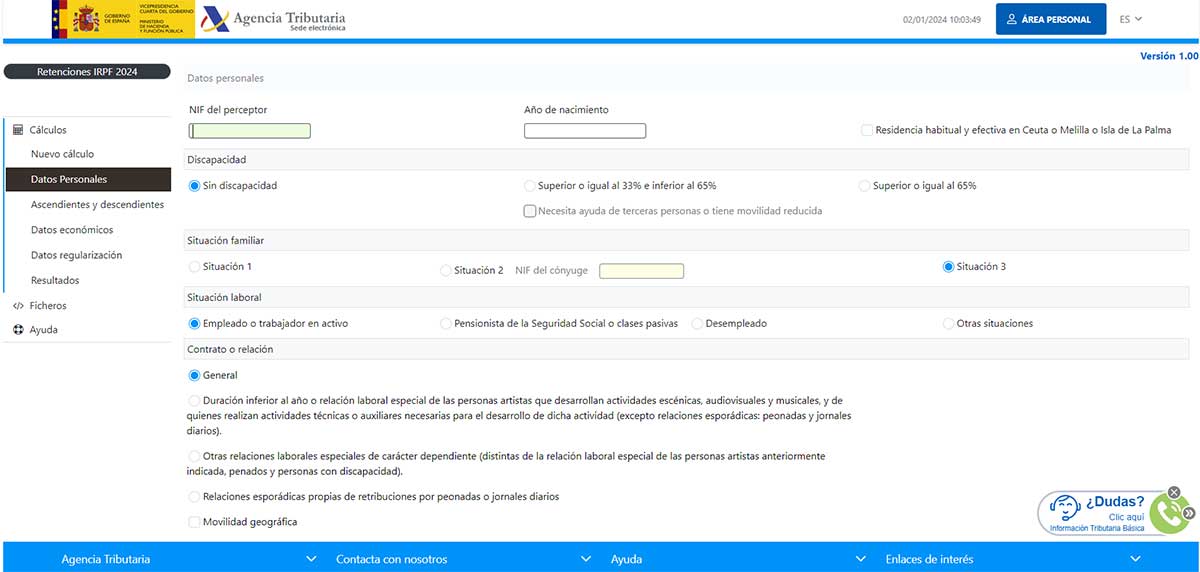Open Resultados sidebar item
The image size is (1200, 572).
[x=55, y=281]
